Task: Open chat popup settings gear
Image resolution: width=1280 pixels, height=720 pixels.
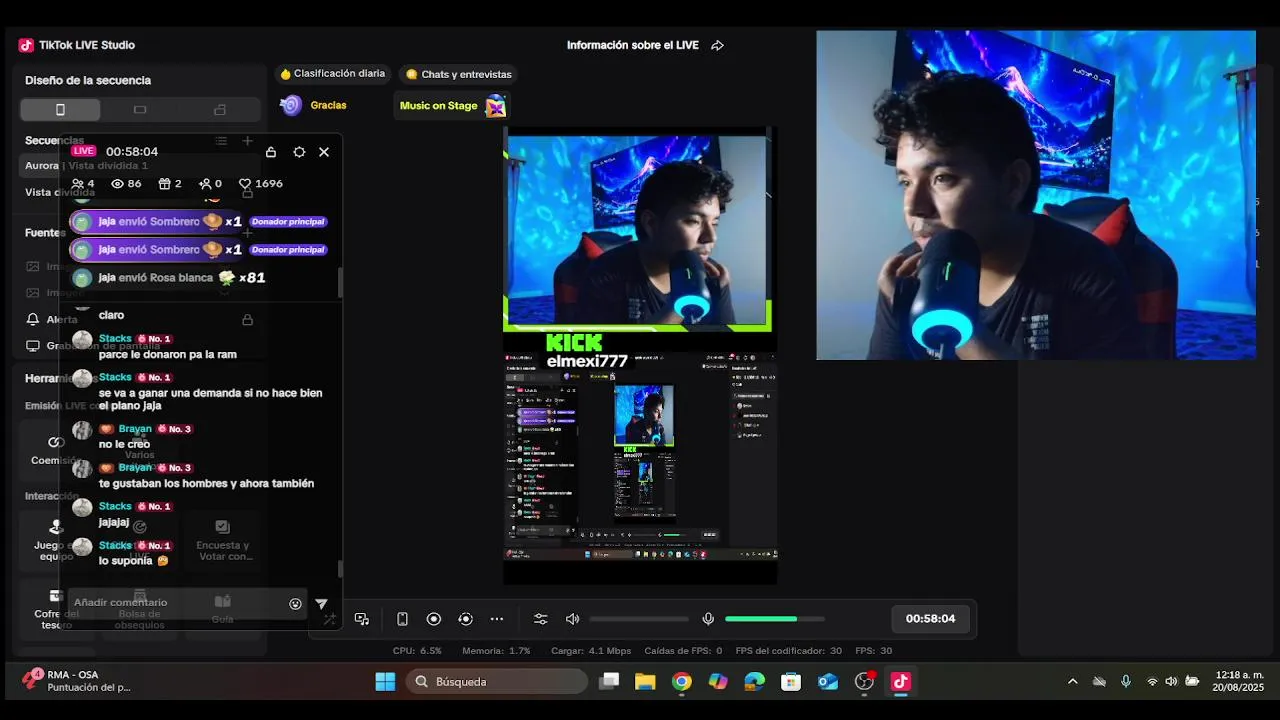Action: click(x=299, y=152)
